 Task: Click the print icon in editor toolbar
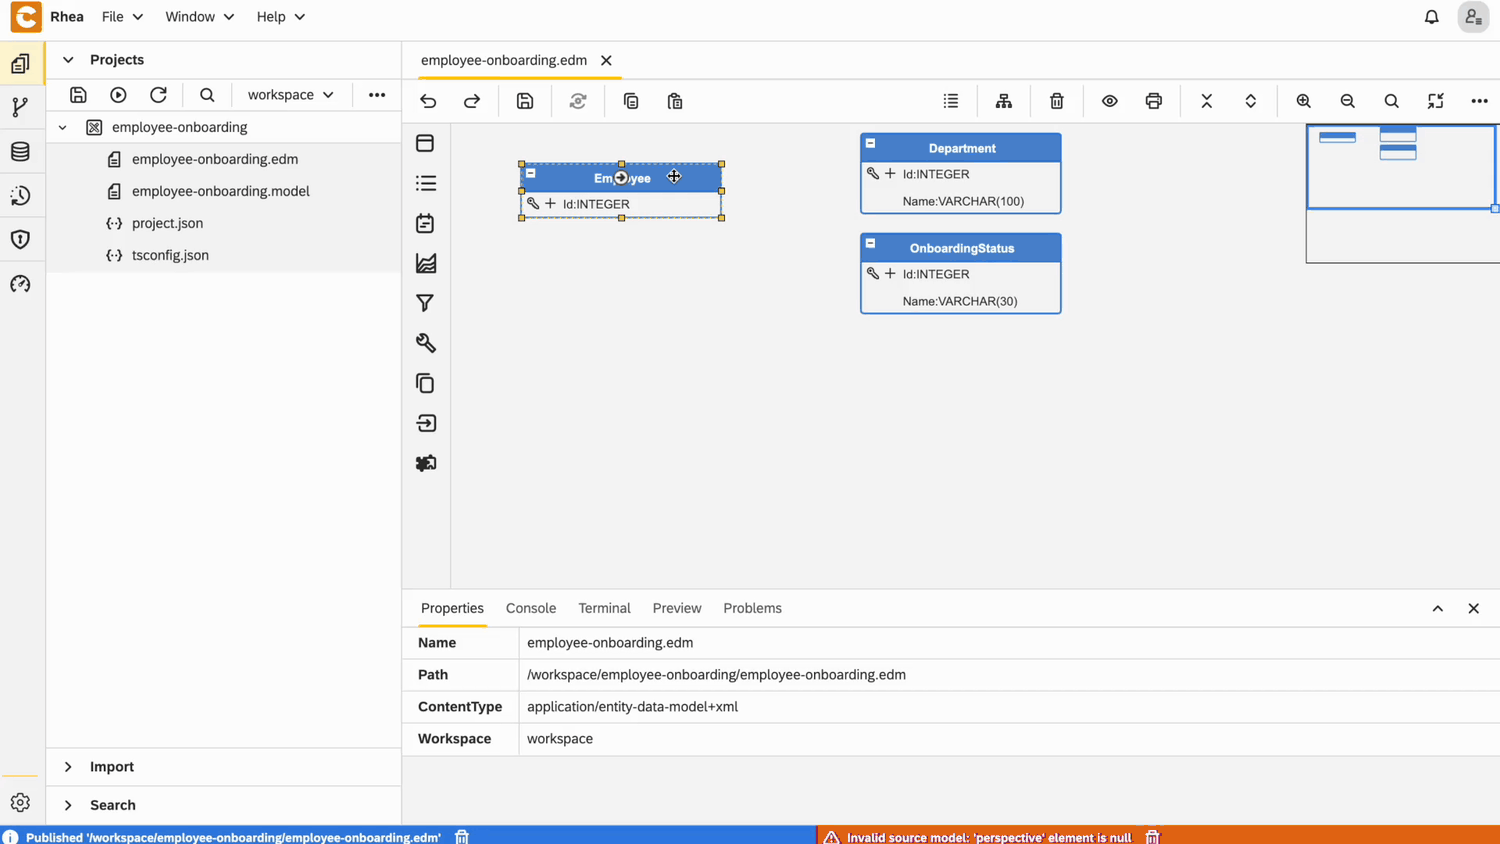pyautogui.click(x=1153, y=101)
